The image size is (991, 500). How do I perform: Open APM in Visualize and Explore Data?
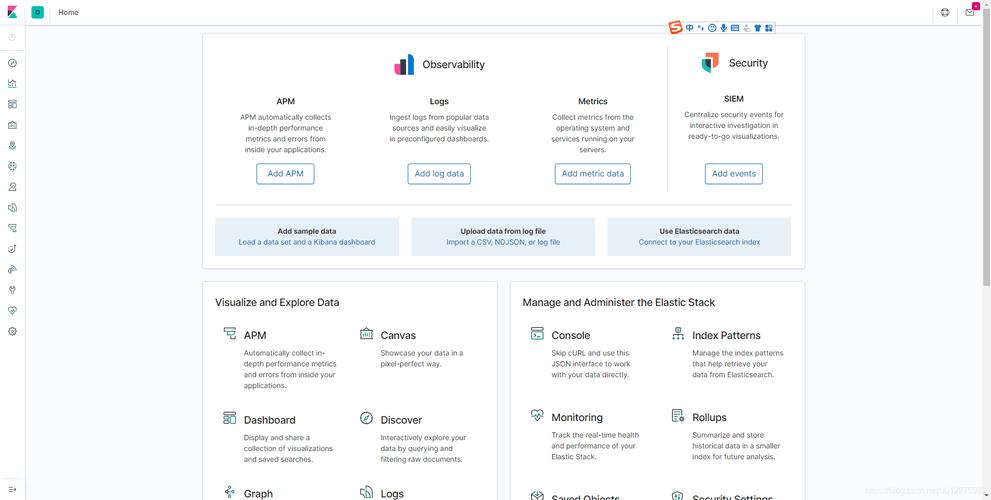tap(255, 335)
